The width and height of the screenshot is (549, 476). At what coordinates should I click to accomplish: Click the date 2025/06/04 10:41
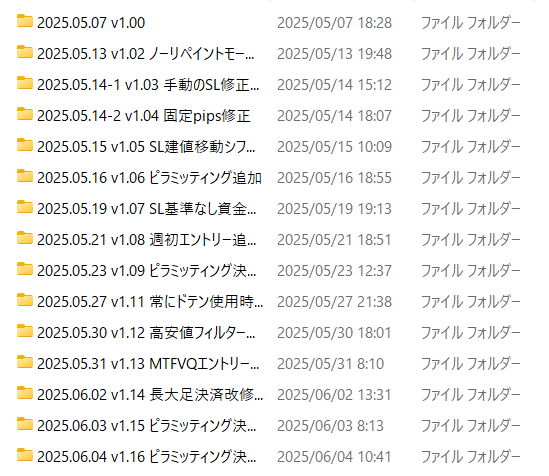[334, 457]
